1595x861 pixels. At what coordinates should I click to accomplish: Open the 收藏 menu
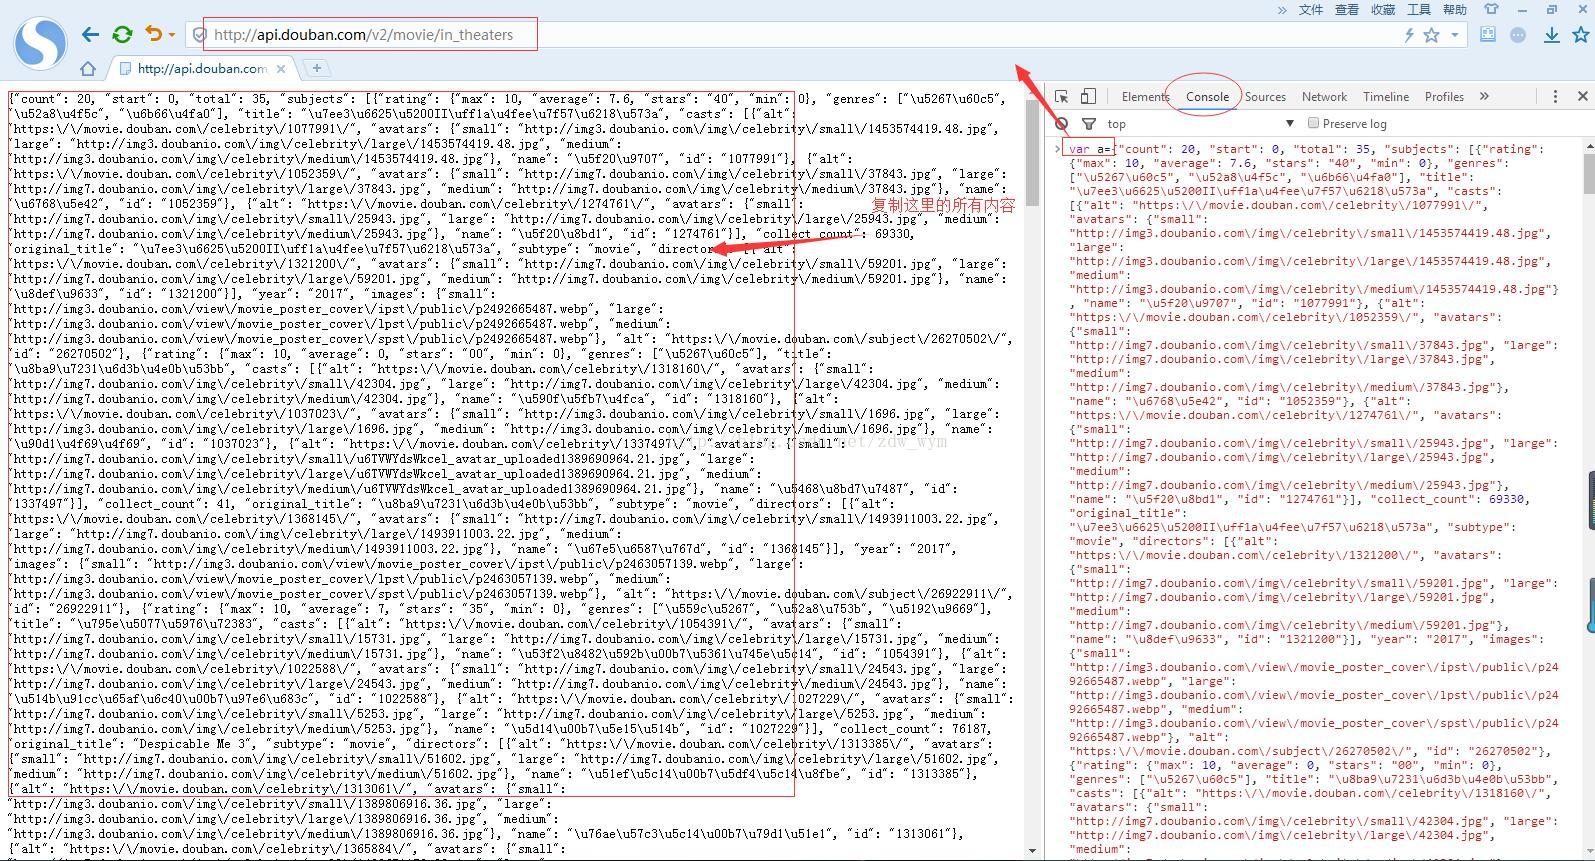coord(1383,10)
